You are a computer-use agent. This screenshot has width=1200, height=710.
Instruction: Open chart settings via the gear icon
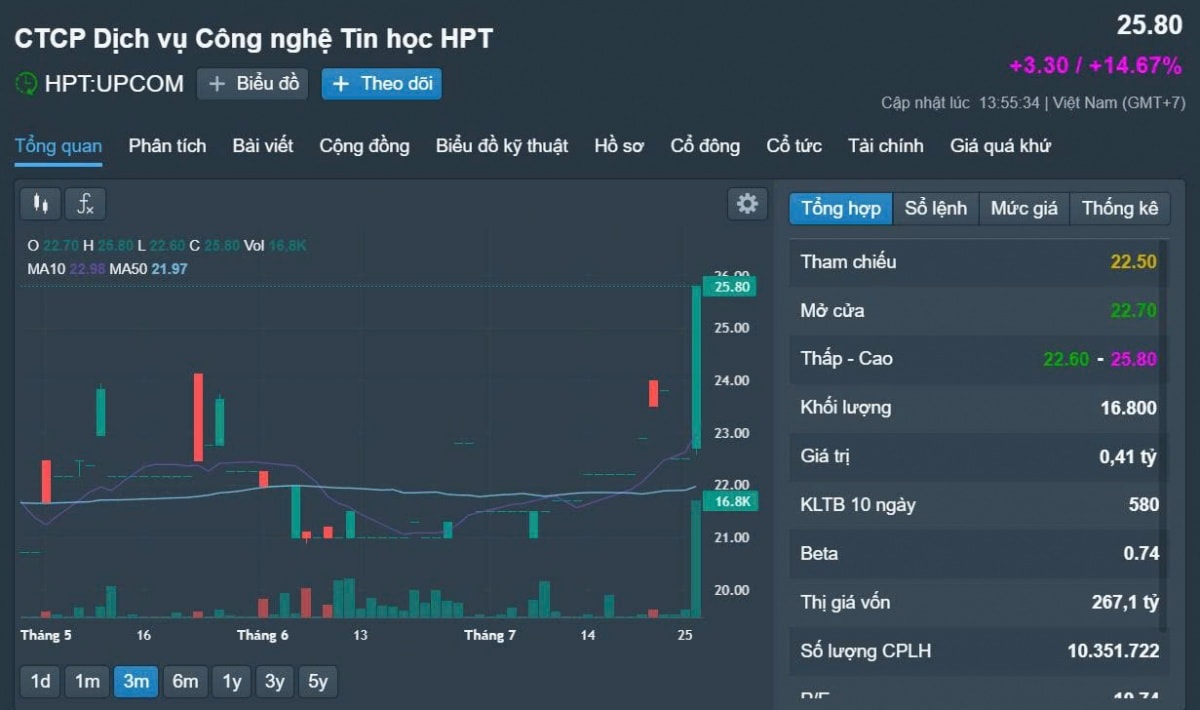pyautogui.click(x=745, y=203)
